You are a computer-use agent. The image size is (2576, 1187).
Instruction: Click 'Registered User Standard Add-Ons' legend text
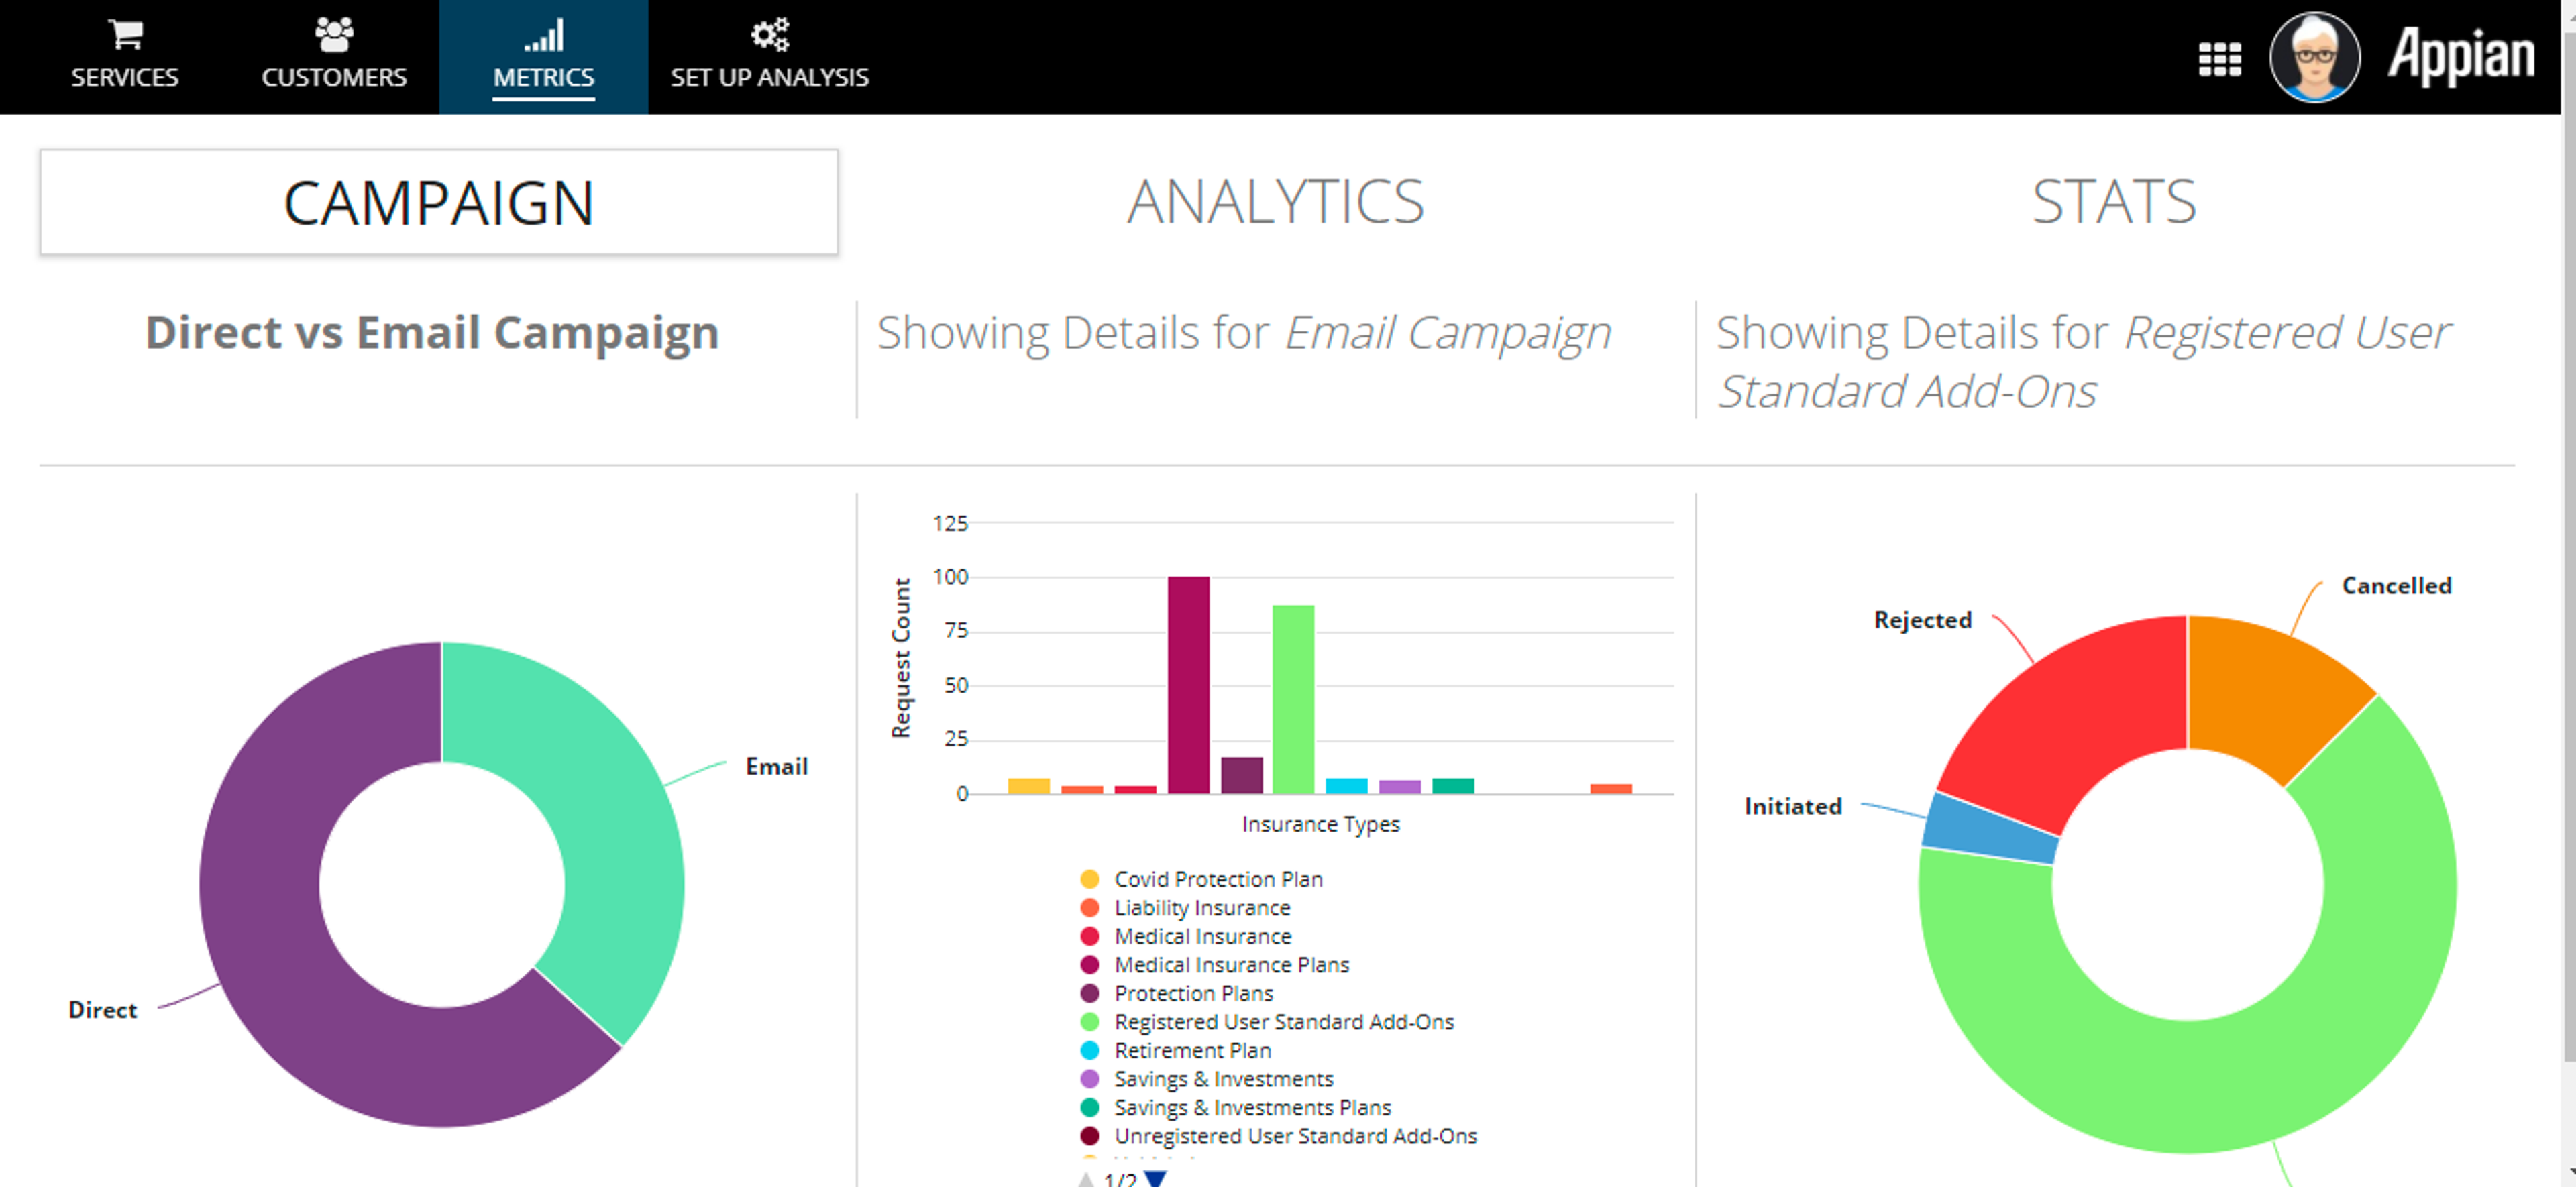coord(1284,1022)
